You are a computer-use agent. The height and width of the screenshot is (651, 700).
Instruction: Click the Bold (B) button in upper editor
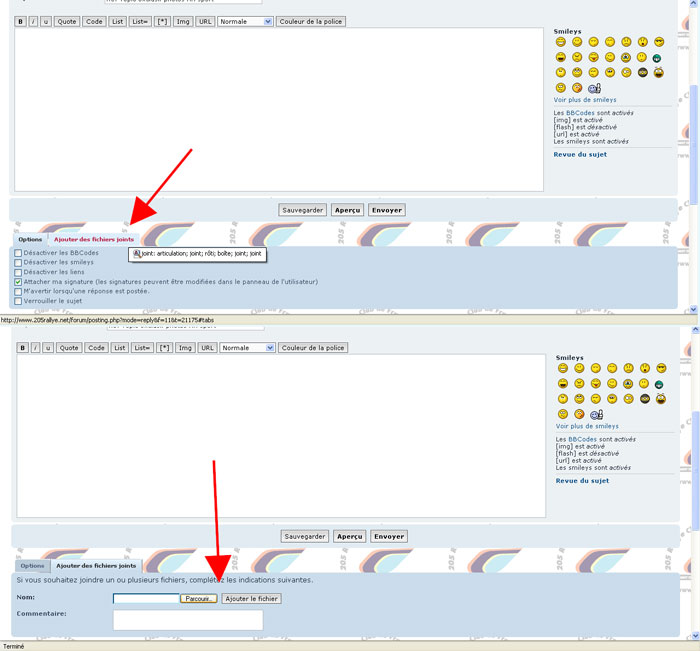pos(20,21)
